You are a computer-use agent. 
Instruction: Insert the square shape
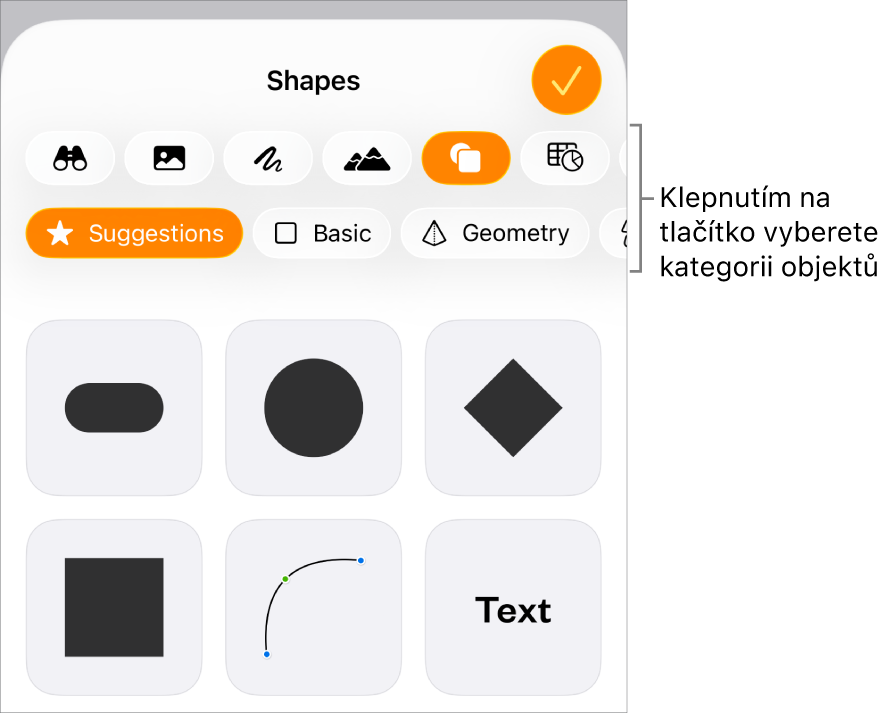114,607
